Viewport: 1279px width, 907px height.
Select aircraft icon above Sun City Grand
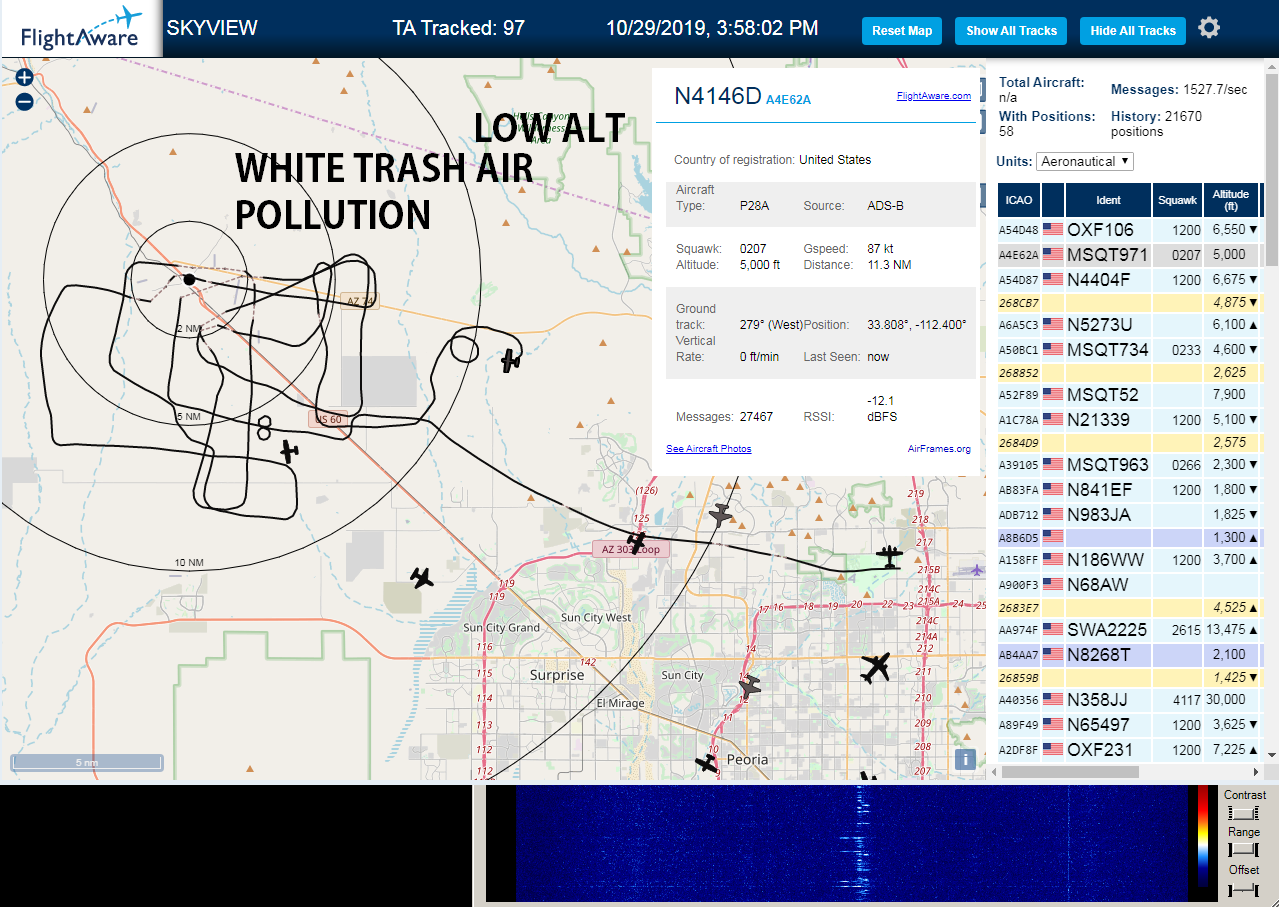pos(422,577)
